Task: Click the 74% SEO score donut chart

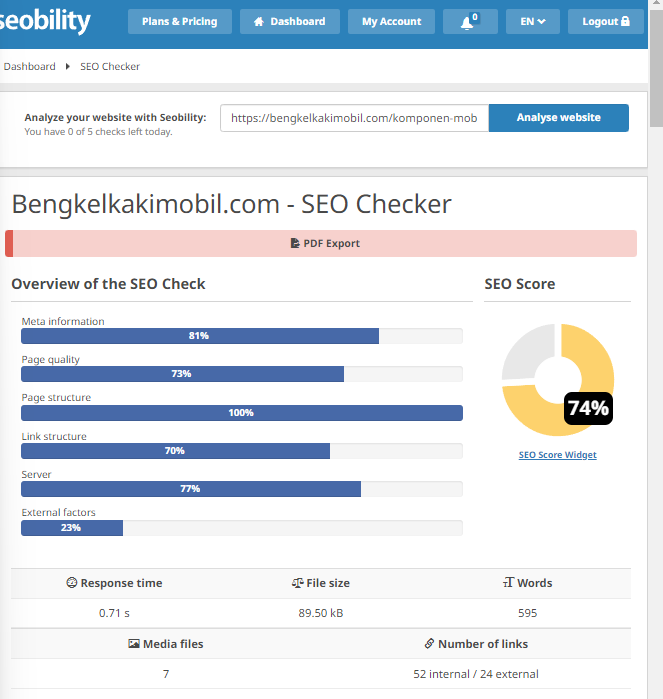Action: coord(558,380)
